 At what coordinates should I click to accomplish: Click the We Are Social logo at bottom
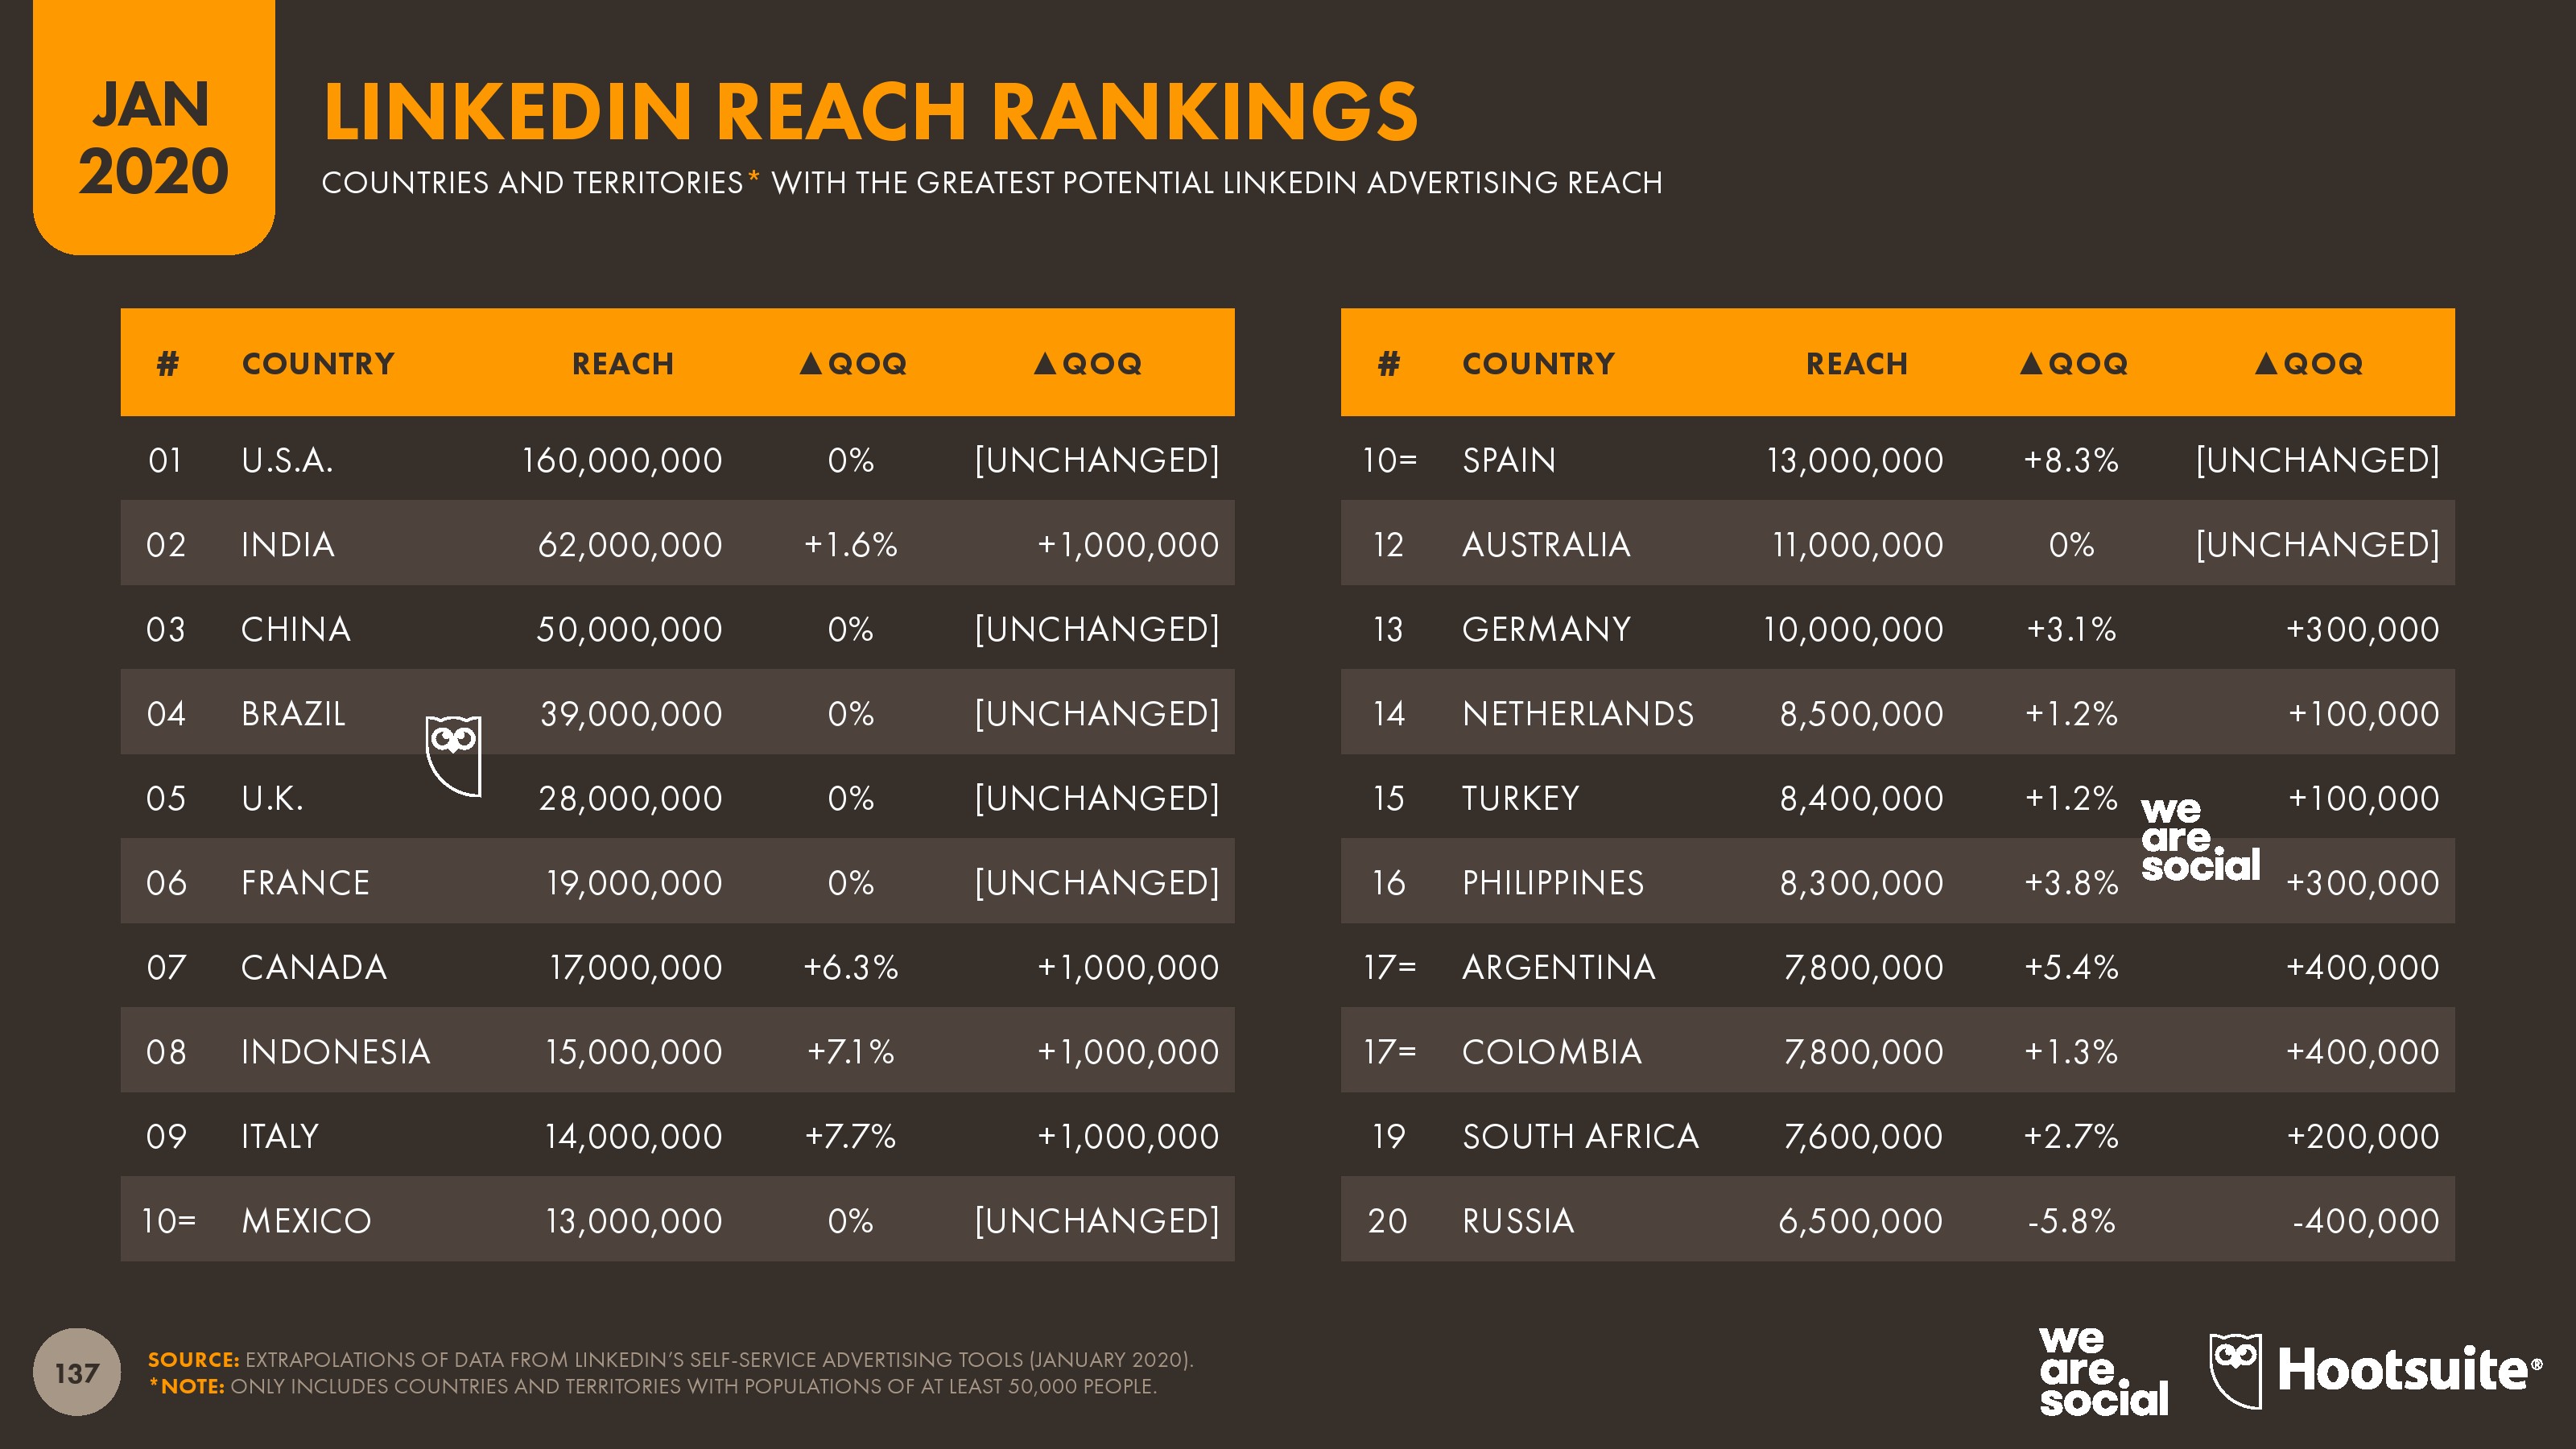pyautogui.click(x=2103, y=1371)
